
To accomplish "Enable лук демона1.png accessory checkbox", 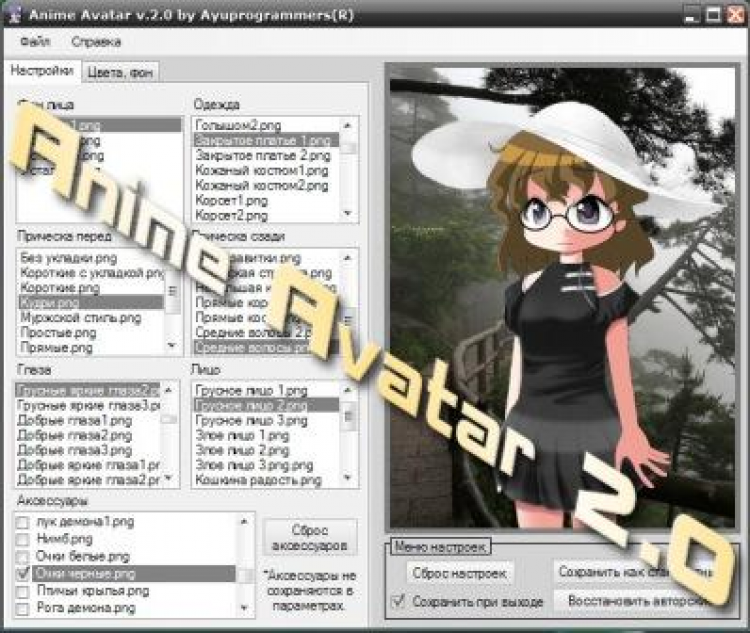I will tap(22, 522).
